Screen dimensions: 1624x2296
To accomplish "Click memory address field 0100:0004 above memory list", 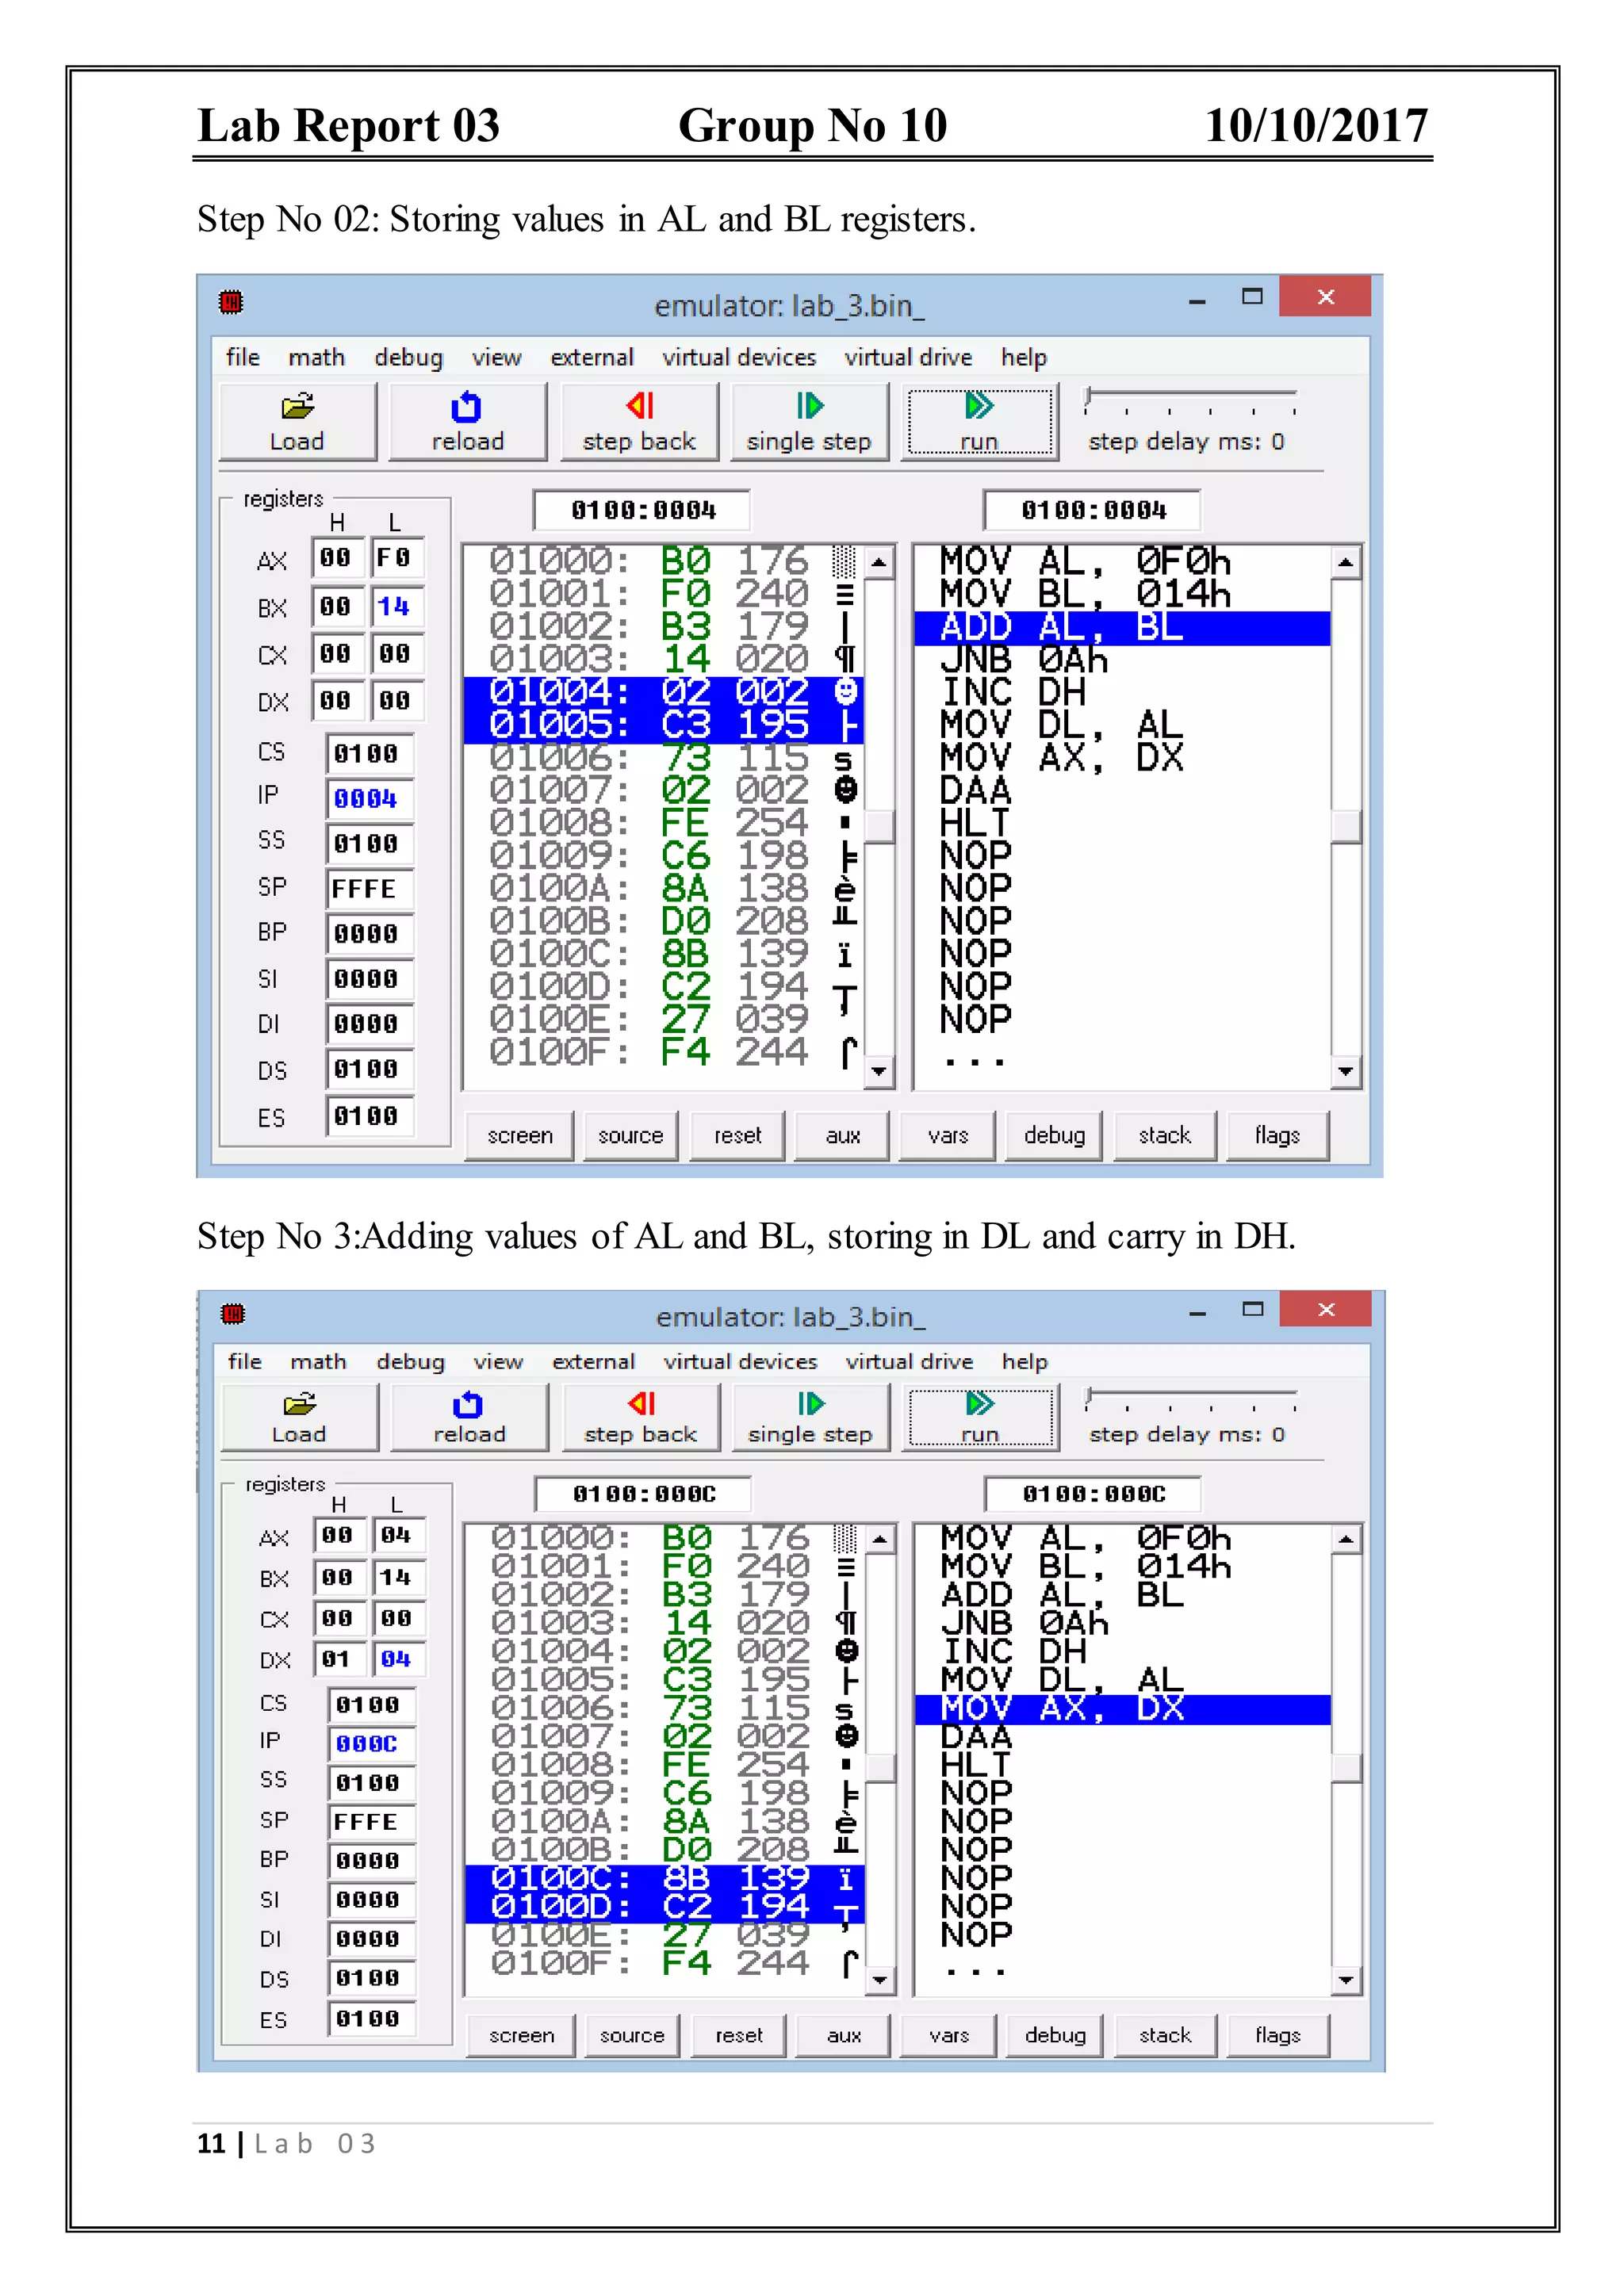I will [643, 510].
